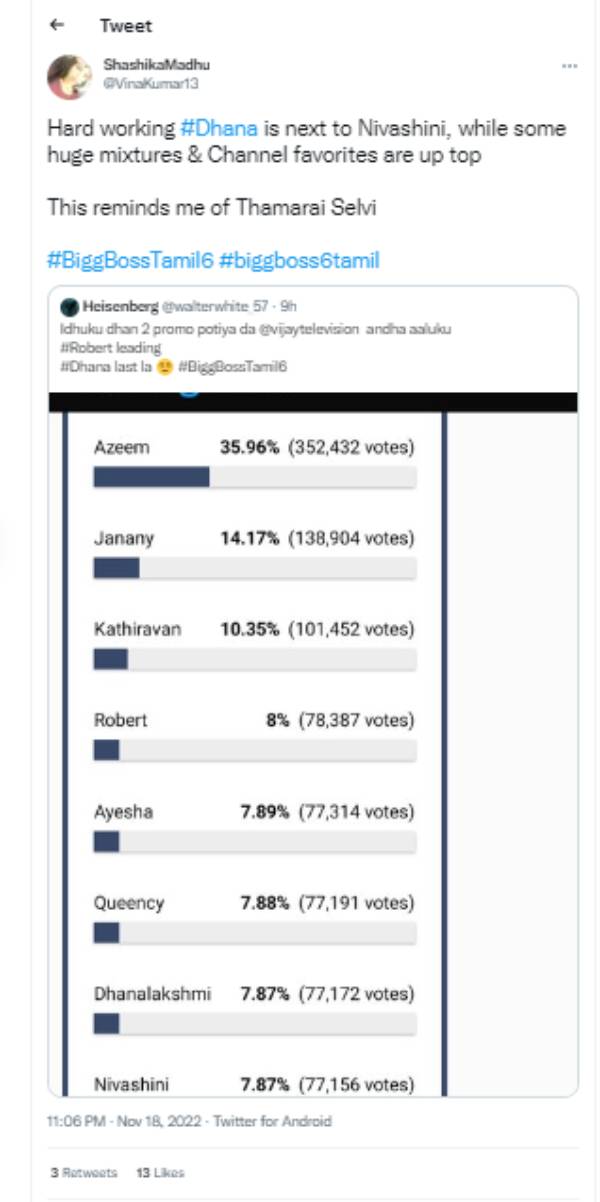Image resolution: width=600 pixels, height=1202 pixels.
Task: Click Heisenberg's small avatar in quoted tweet
Action: (x=69, y=304)
